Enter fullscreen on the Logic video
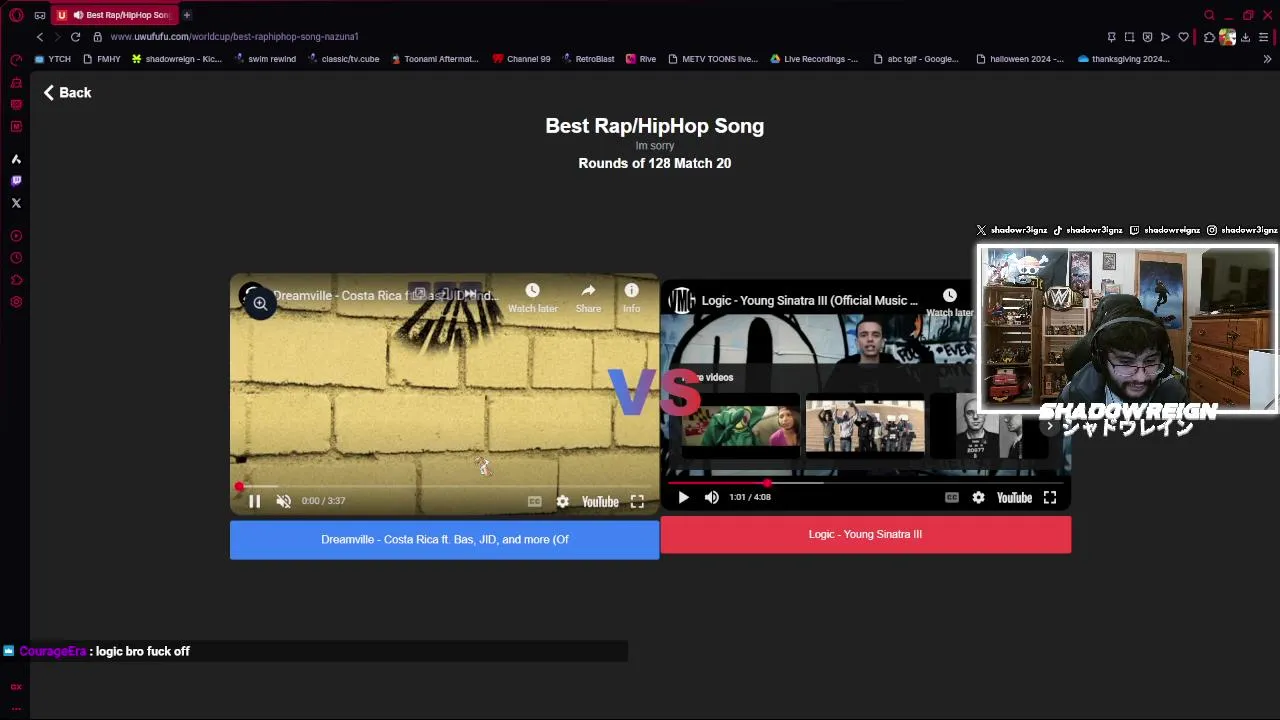 pos(1050,497)
